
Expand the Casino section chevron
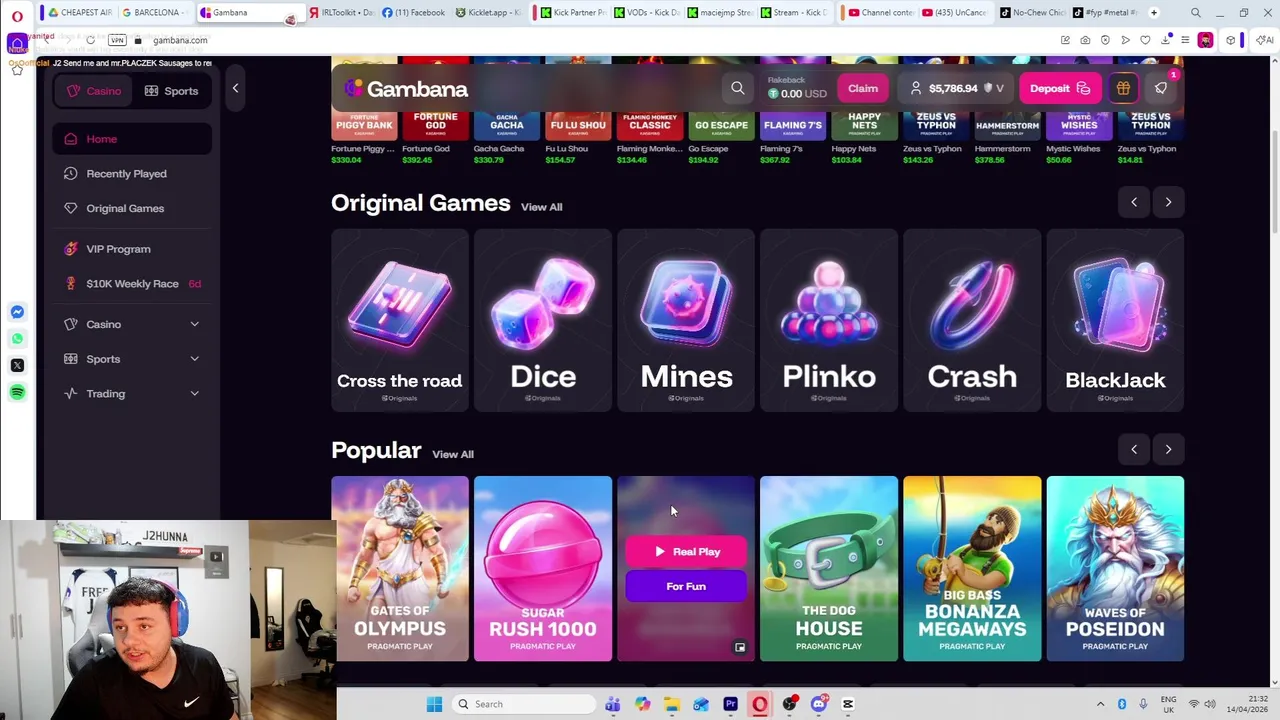click(x=194, y=324)
